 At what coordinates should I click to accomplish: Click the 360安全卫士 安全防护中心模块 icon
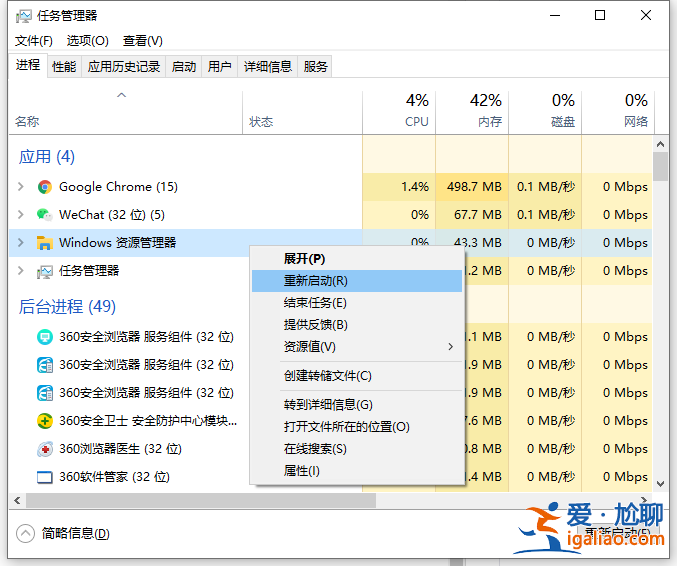(44, 421)
